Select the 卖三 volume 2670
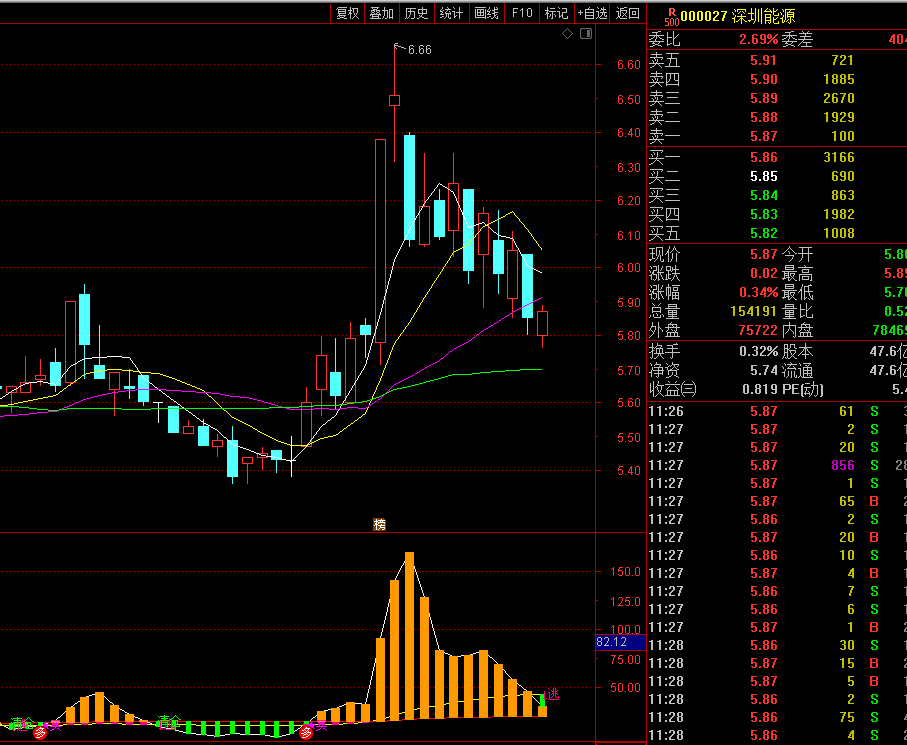Screen dimensions: 907x745 click(x=839, y=98)
